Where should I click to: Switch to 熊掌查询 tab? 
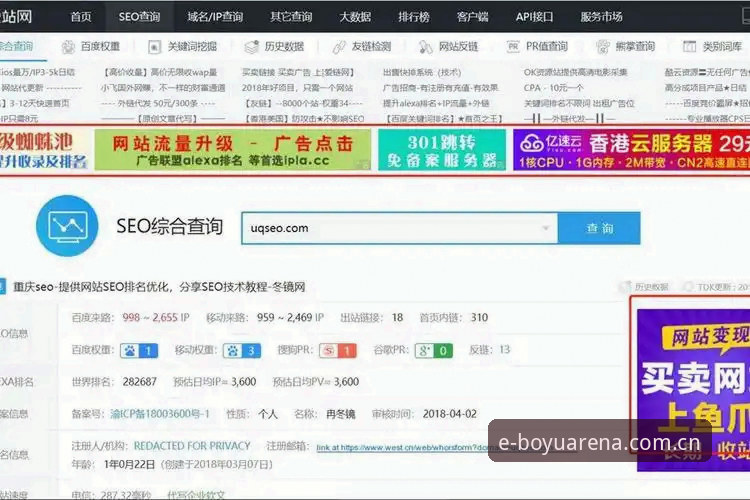635,46
